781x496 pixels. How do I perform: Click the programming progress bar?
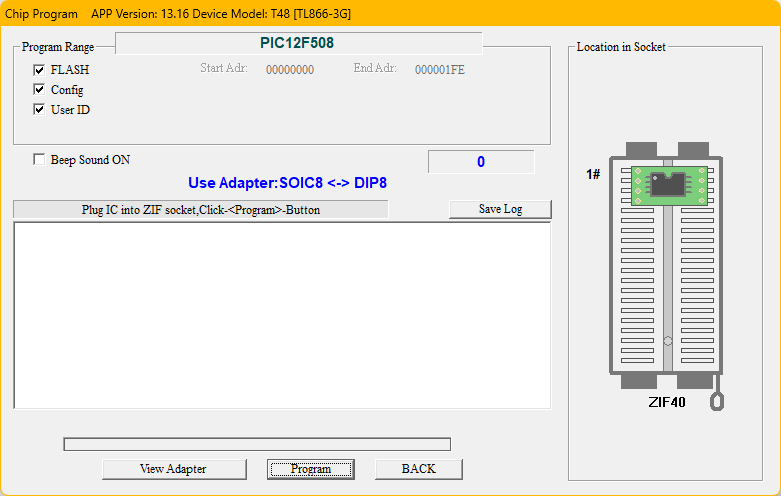click(x=257, y=444)
